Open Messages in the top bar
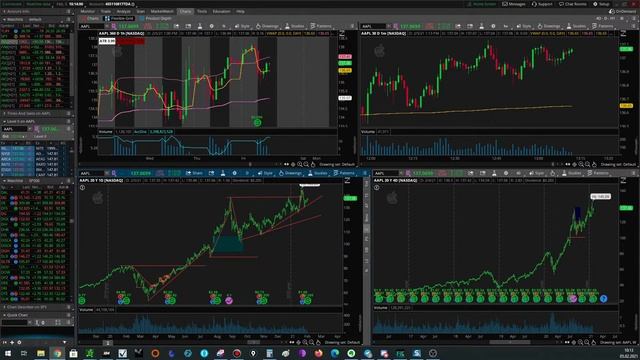The image size is (640, 360). (513, 4)
